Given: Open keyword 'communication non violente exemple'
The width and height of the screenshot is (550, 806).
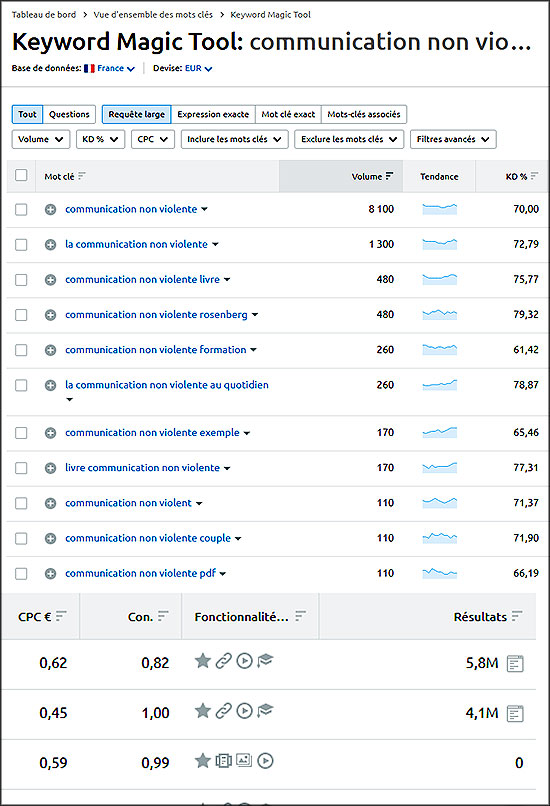Looking at the screenshot, I should point(152,433).
